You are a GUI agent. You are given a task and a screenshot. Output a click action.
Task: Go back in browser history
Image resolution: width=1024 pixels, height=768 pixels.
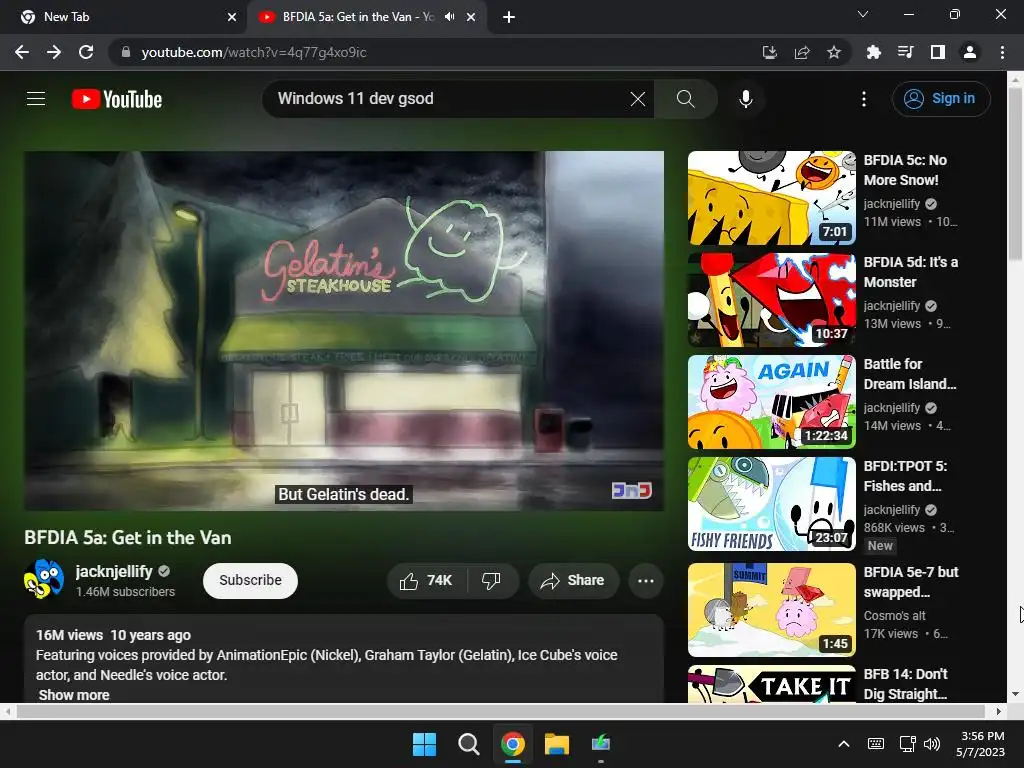click(x=22, y=52)
